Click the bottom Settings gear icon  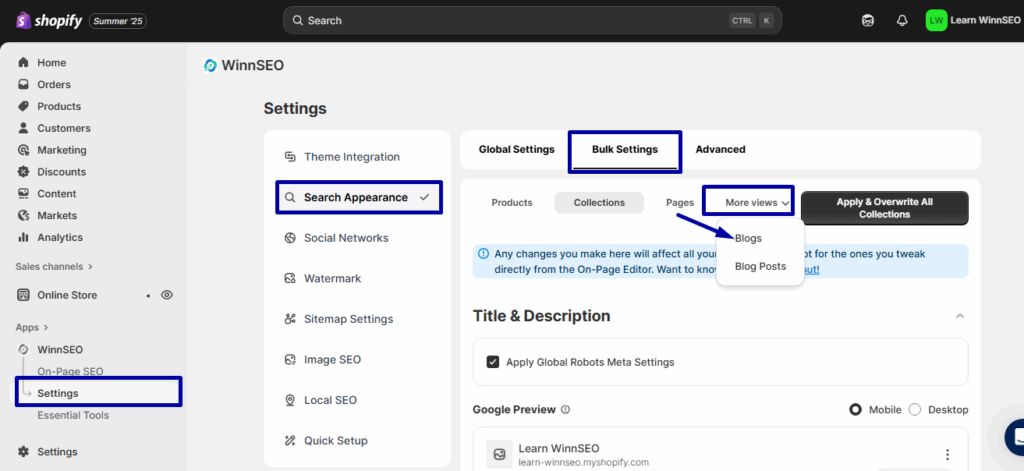[x=24, y=451]
